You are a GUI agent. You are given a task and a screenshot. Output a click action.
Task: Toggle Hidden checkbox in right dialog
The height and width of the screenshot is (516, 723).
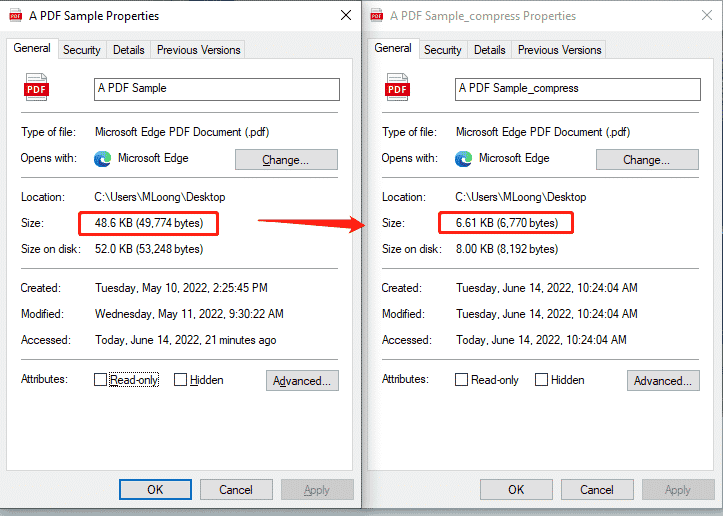pyautogui.click(x=542, y=380)
